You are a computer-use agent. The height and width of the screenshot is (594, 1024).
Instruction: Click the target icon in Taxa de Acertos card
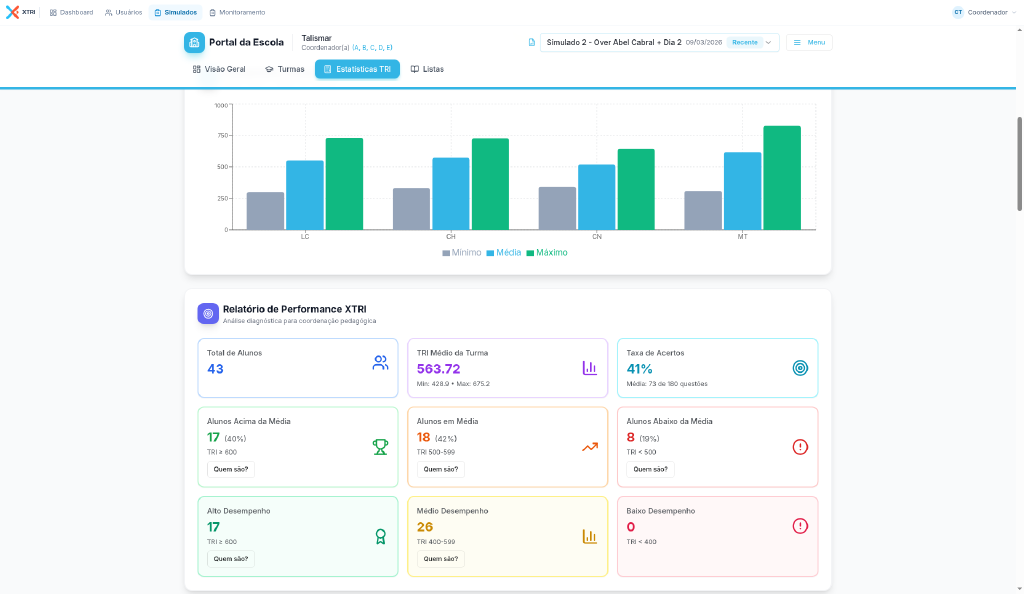pyautogui.click(x=800, y=368)
